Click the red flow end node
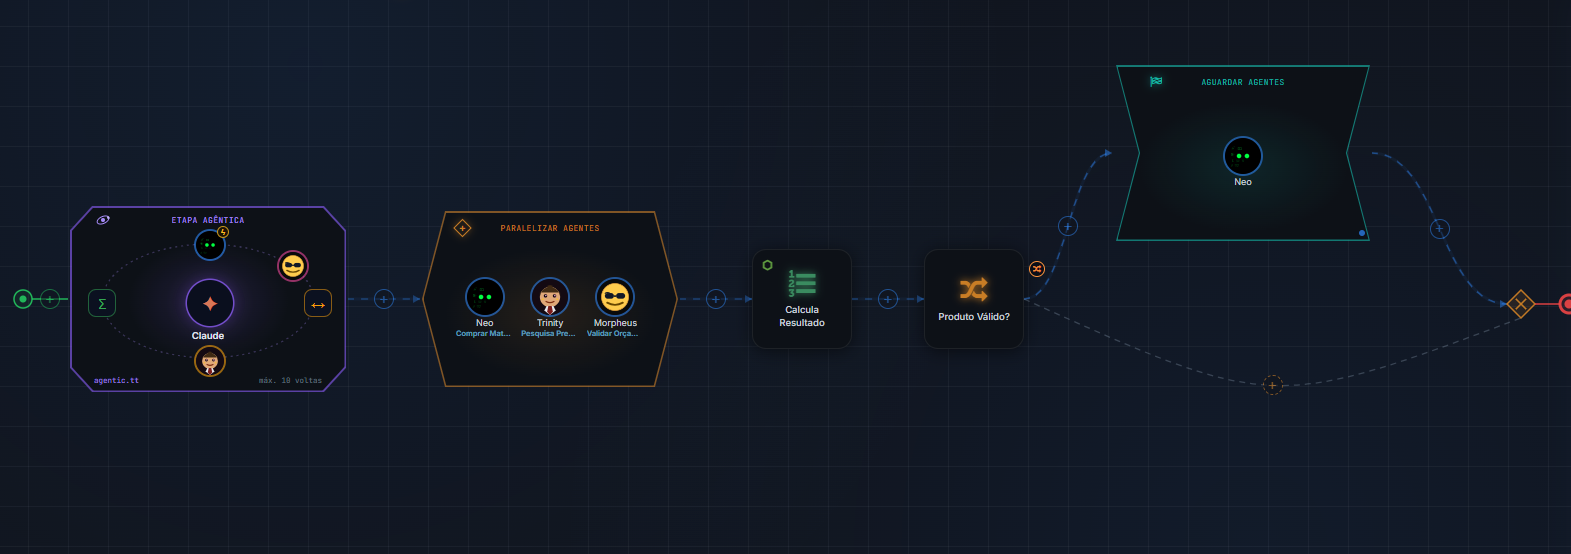This screenshot has height=554, width=1571. [x=1566, y=304]
